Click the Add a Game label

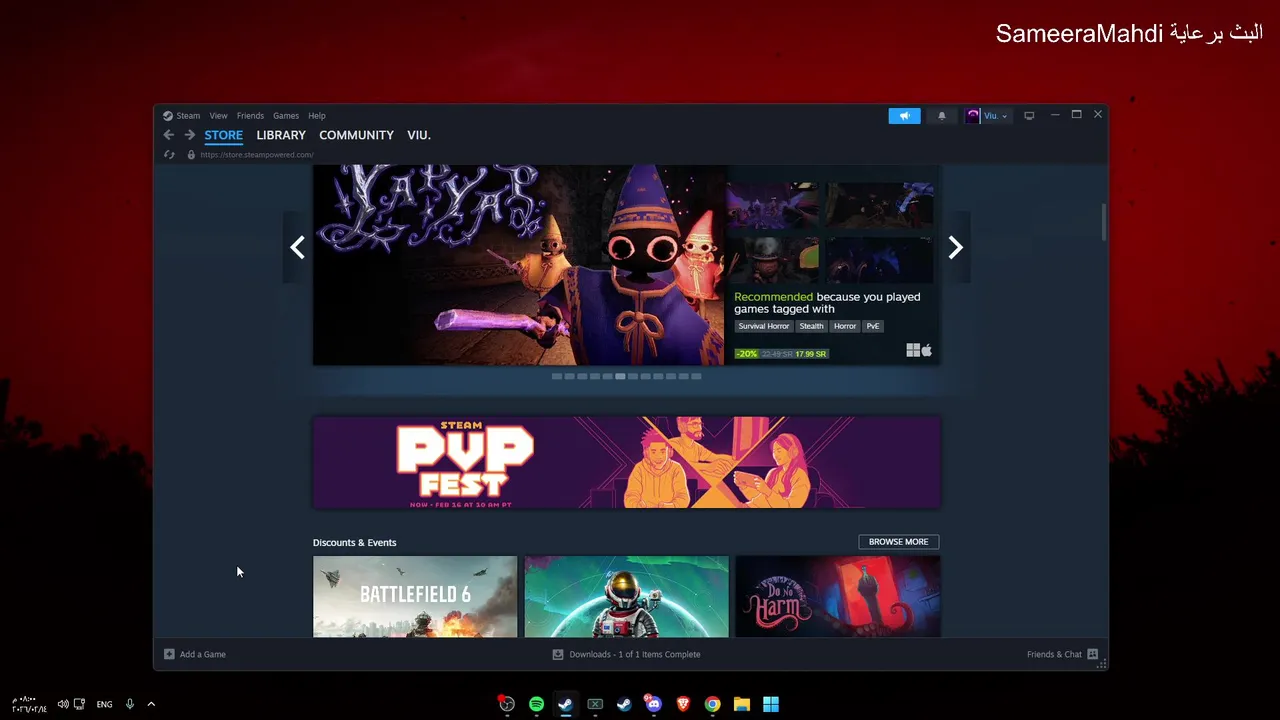click(203, 654)
